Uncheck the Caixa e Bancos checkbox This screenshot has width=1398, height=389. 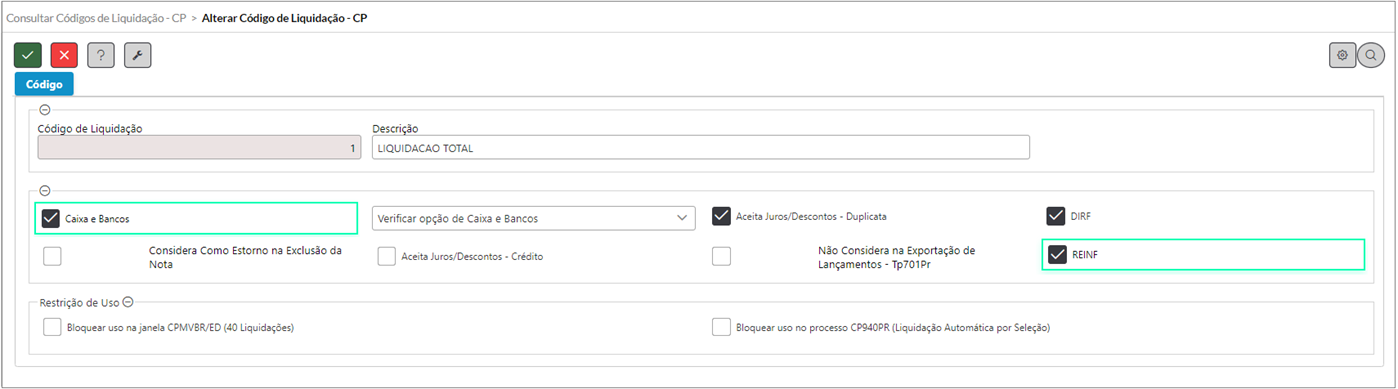pyautogui.click(x=52, y=217)
